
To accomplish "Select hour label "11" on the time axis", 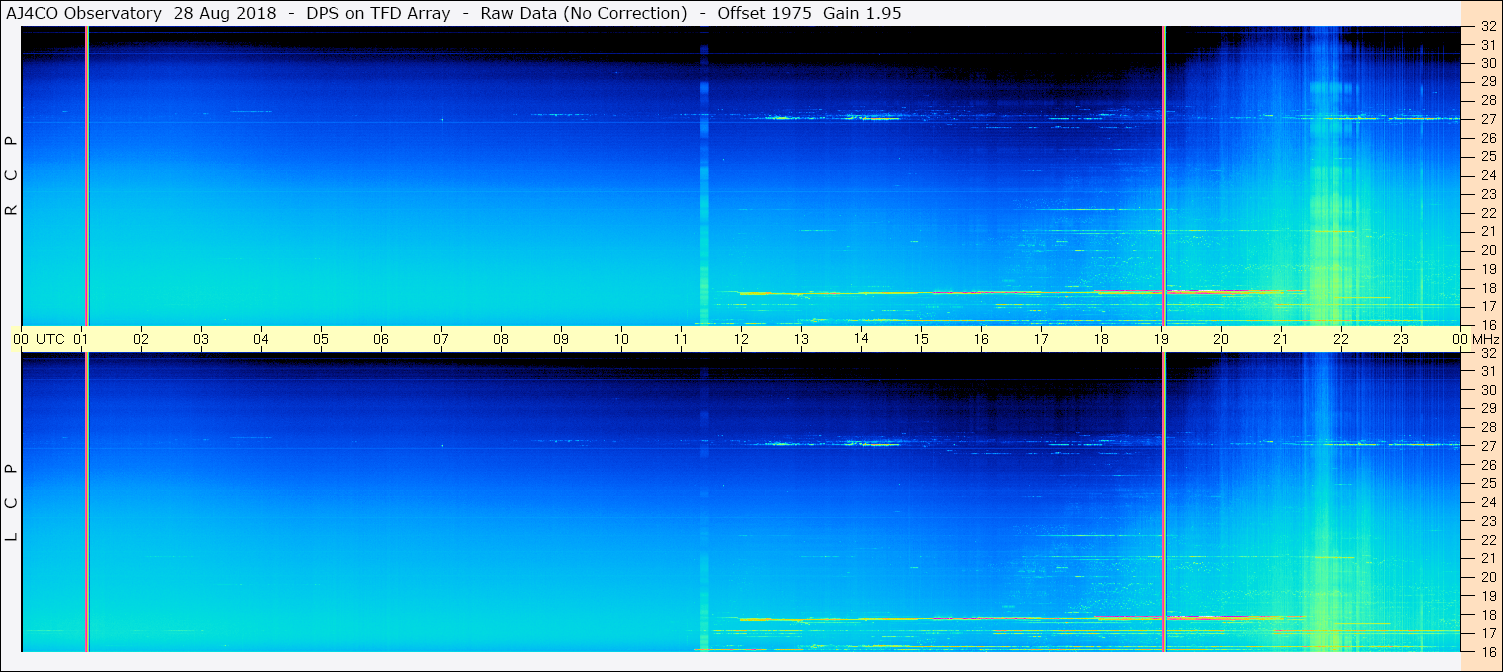I will click(681, 339).
